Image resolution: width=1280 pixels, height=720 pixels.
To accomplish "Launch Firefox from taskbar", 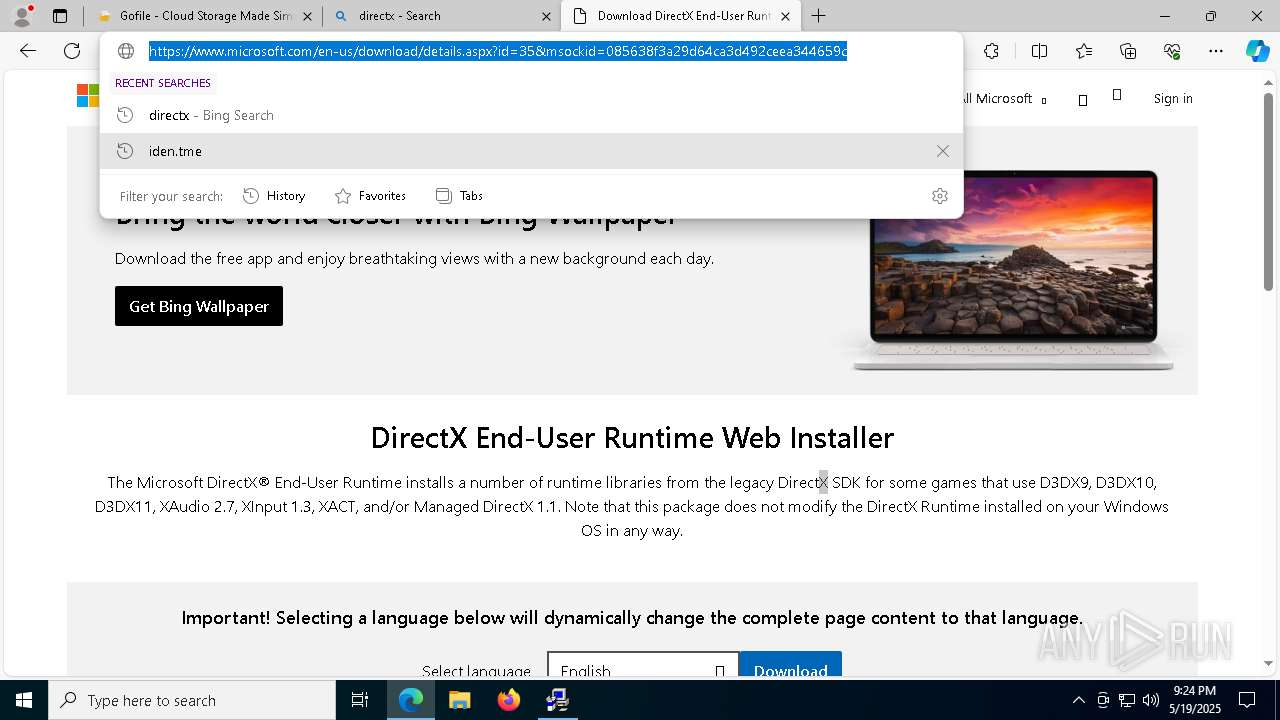I will [509, 700].
